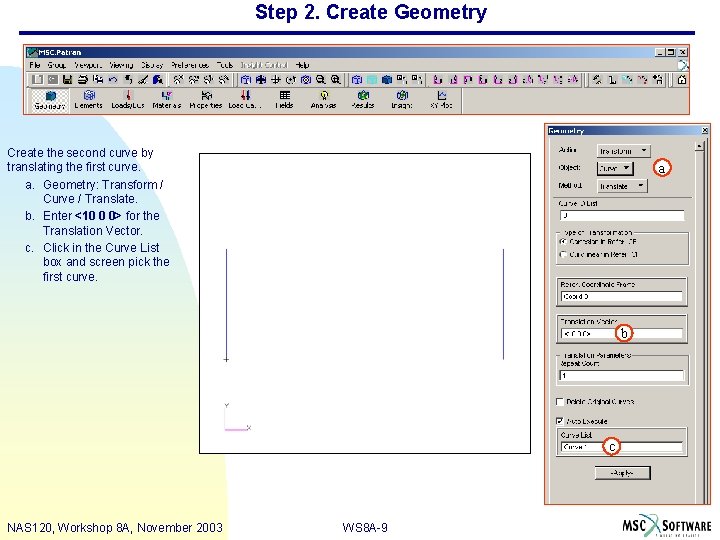Click the Geometry panel scrollbar up arrow
720x540 pixels.
click(x=699, y=146)
